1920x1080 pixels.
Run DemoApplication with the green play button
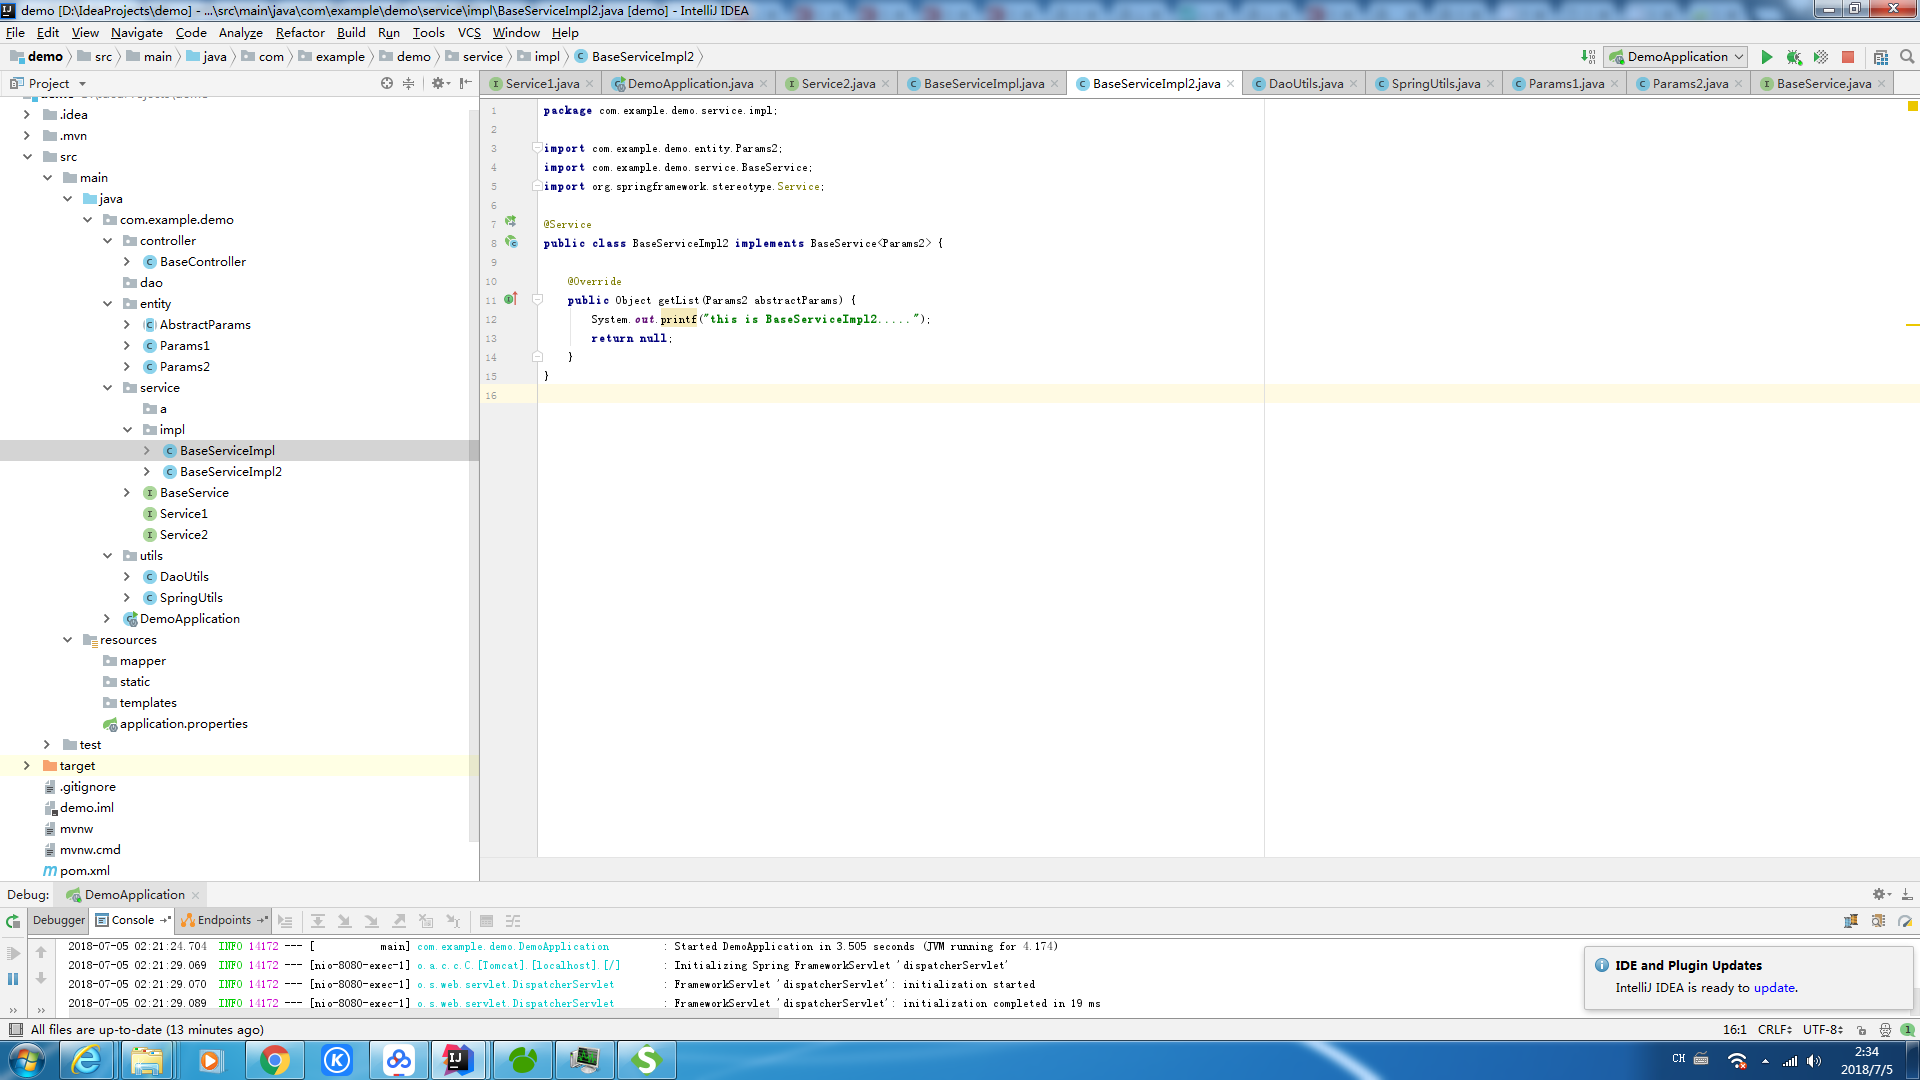(x=1767, y=57)
